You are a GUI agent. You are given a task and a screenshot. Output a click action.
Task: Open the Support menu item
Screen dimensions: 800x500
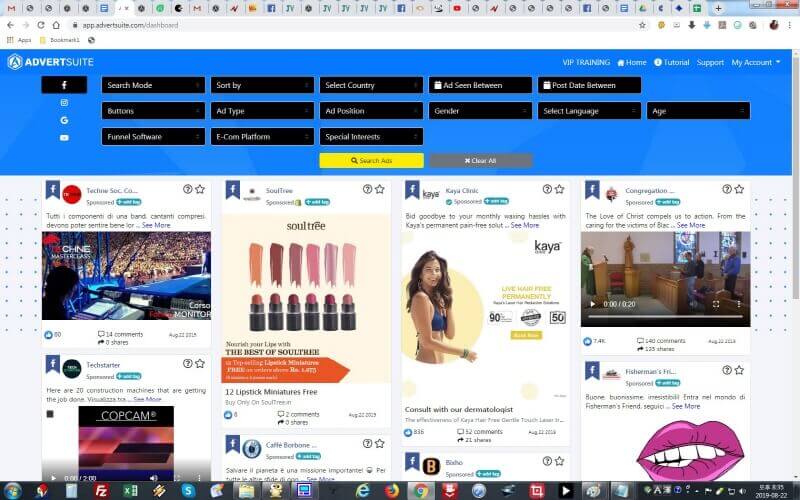710,62
